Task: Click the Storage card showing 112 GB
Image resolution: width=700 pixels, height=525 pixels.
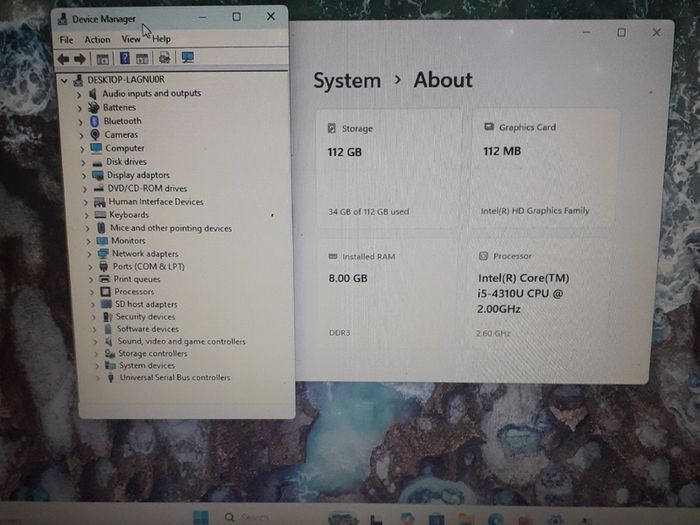Action: click(x=388, y=169)
